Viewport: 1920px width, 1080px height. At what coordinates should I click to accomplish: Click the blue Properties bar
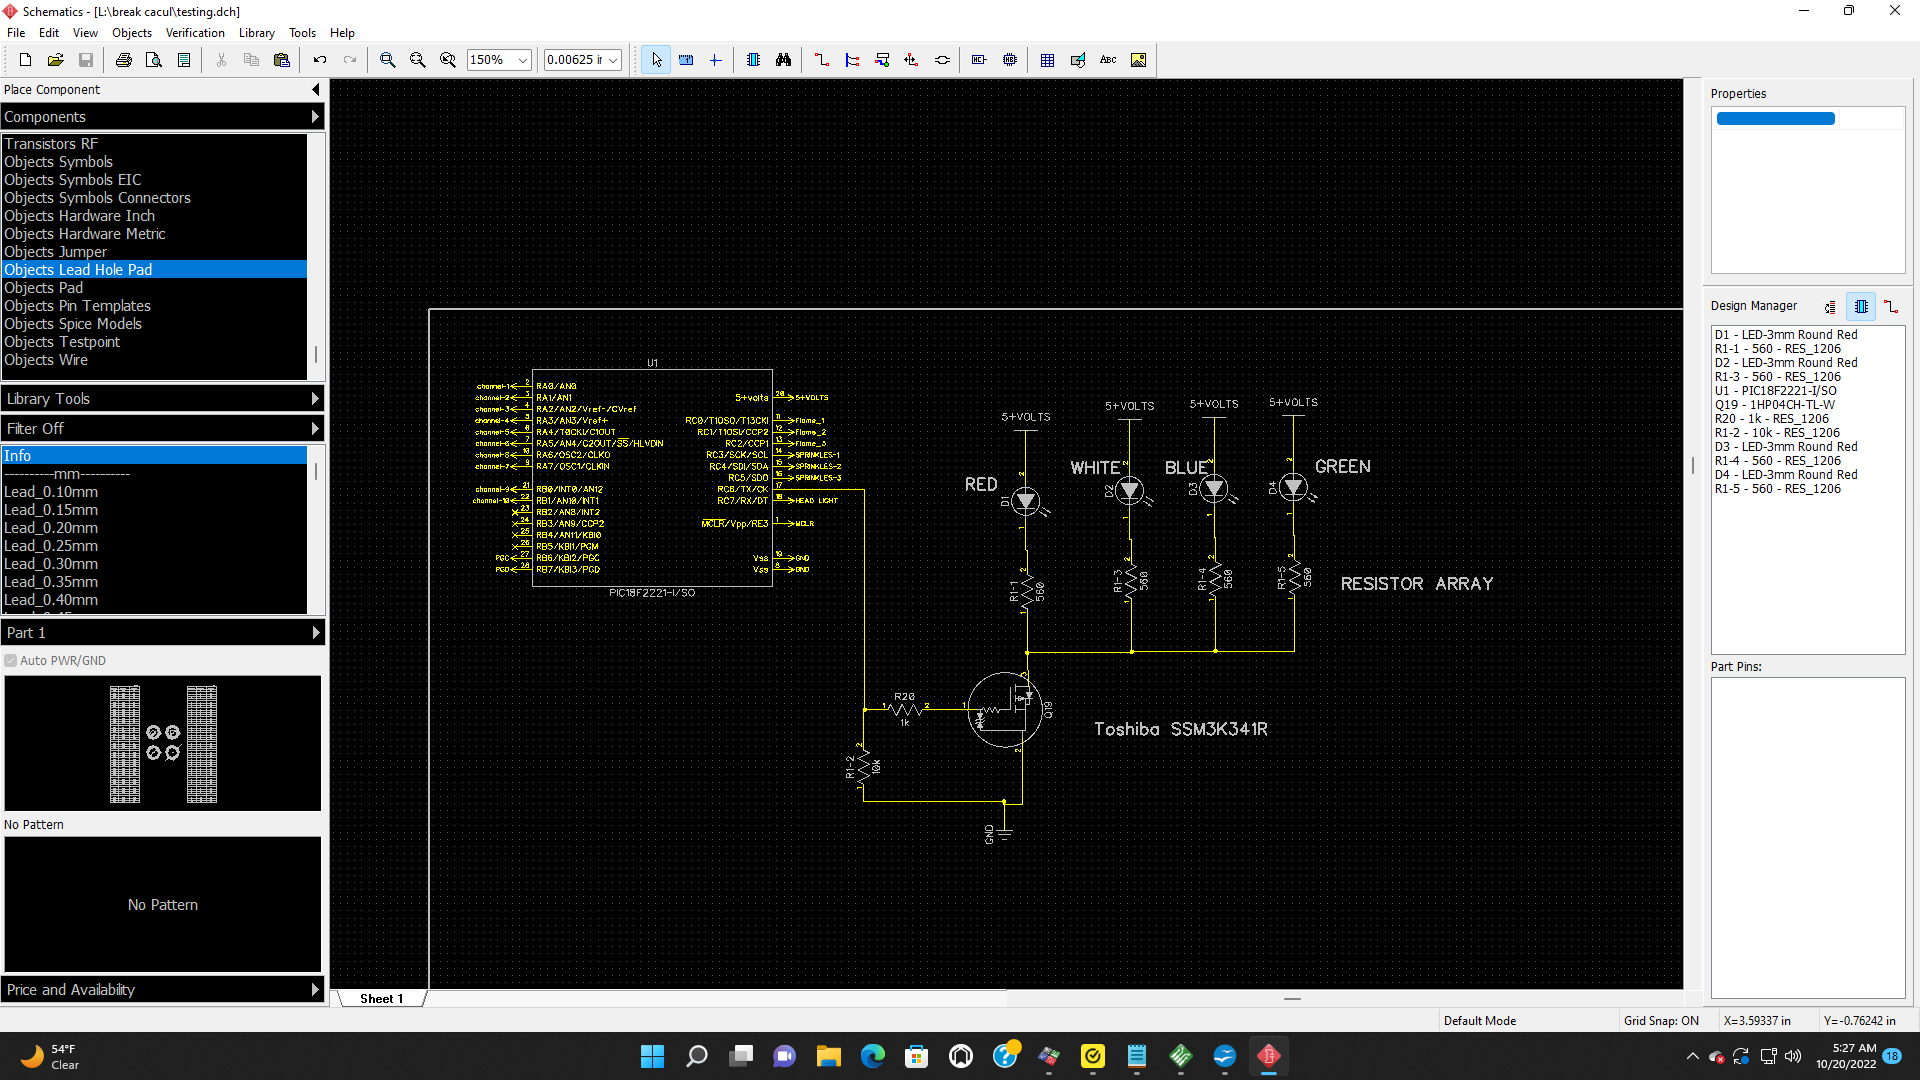point(1776,119)
